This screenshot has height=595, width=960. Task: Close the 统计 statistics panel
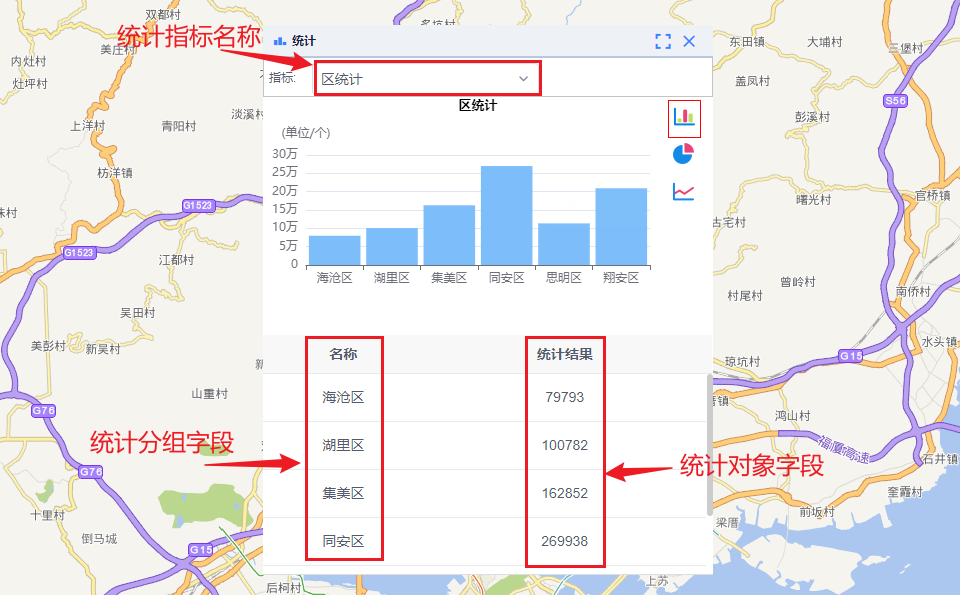click(689, 41)
